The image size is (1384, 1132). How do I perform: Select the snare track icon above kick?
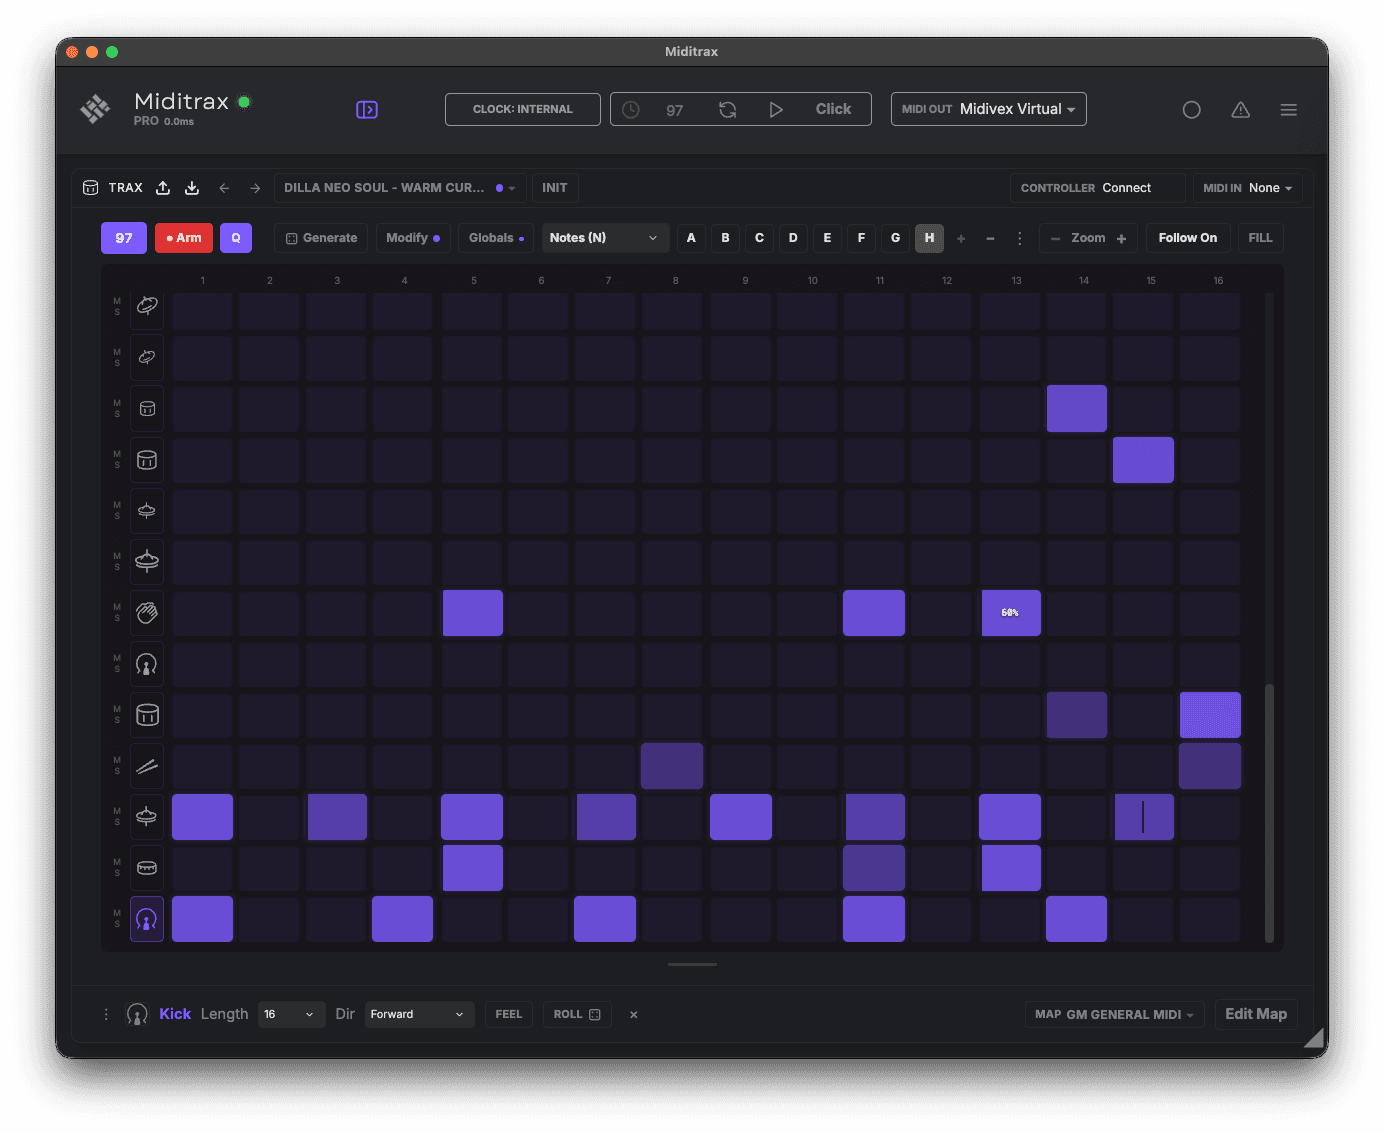147,868
